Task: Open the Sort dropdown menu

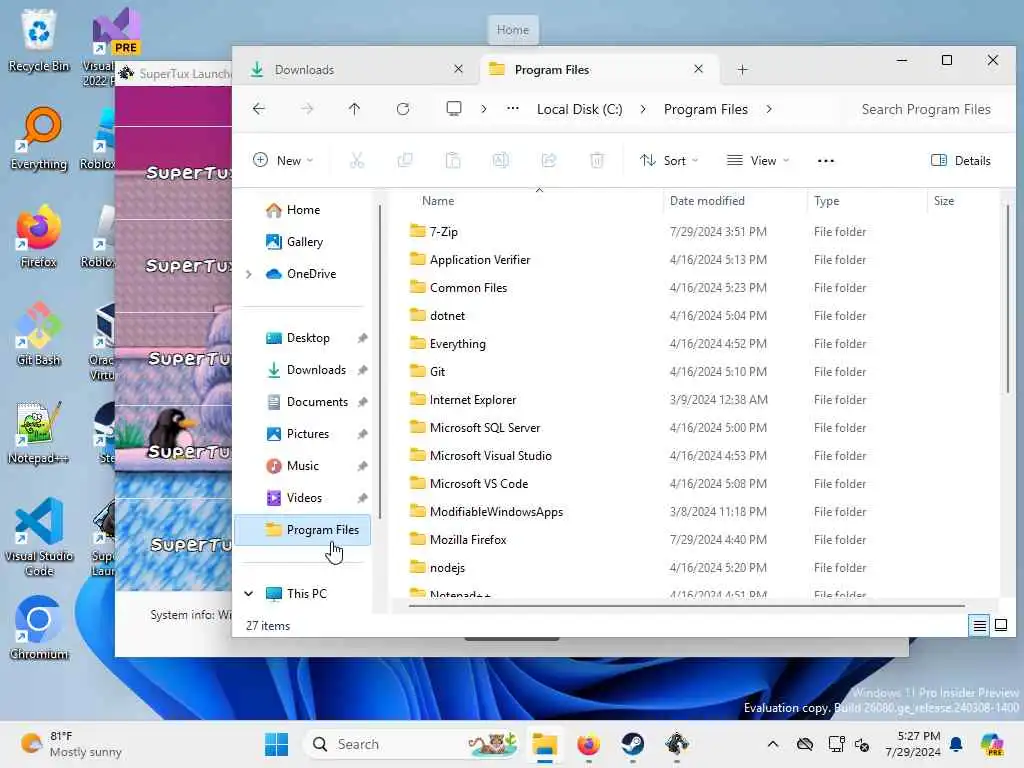Action: point(669,161)
